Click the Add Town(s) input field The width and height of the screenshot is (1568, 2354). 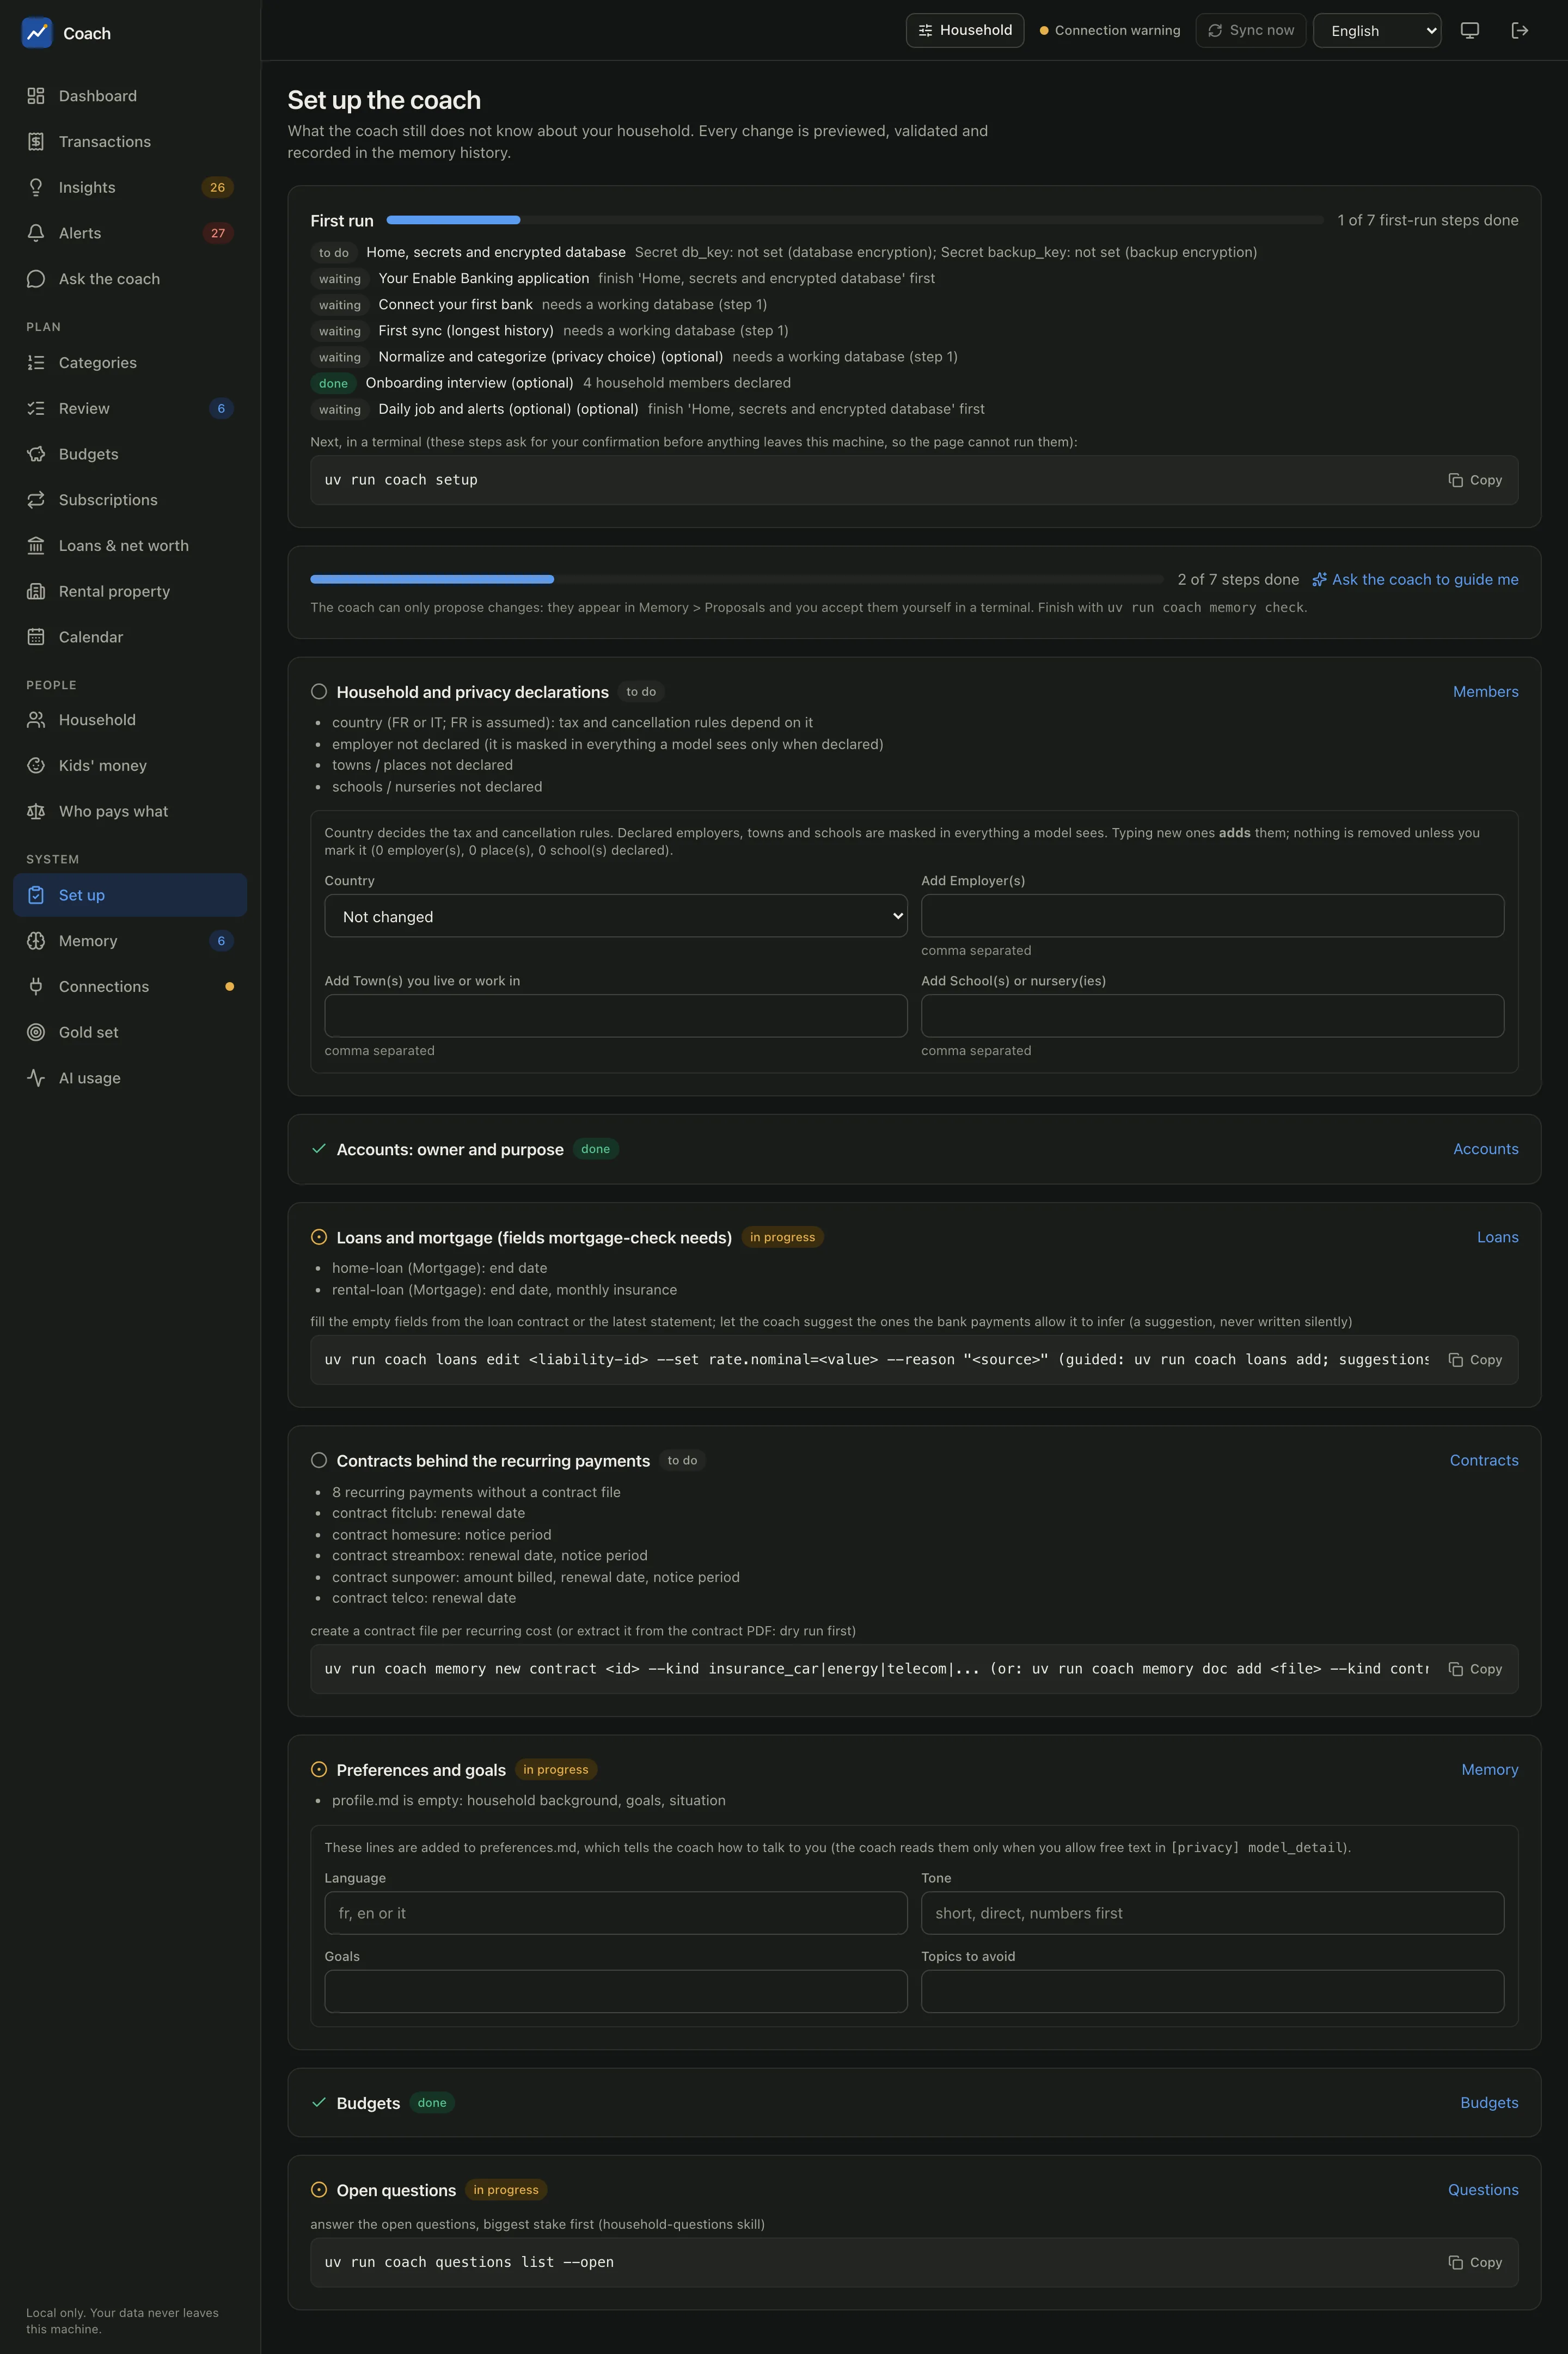616,1016
